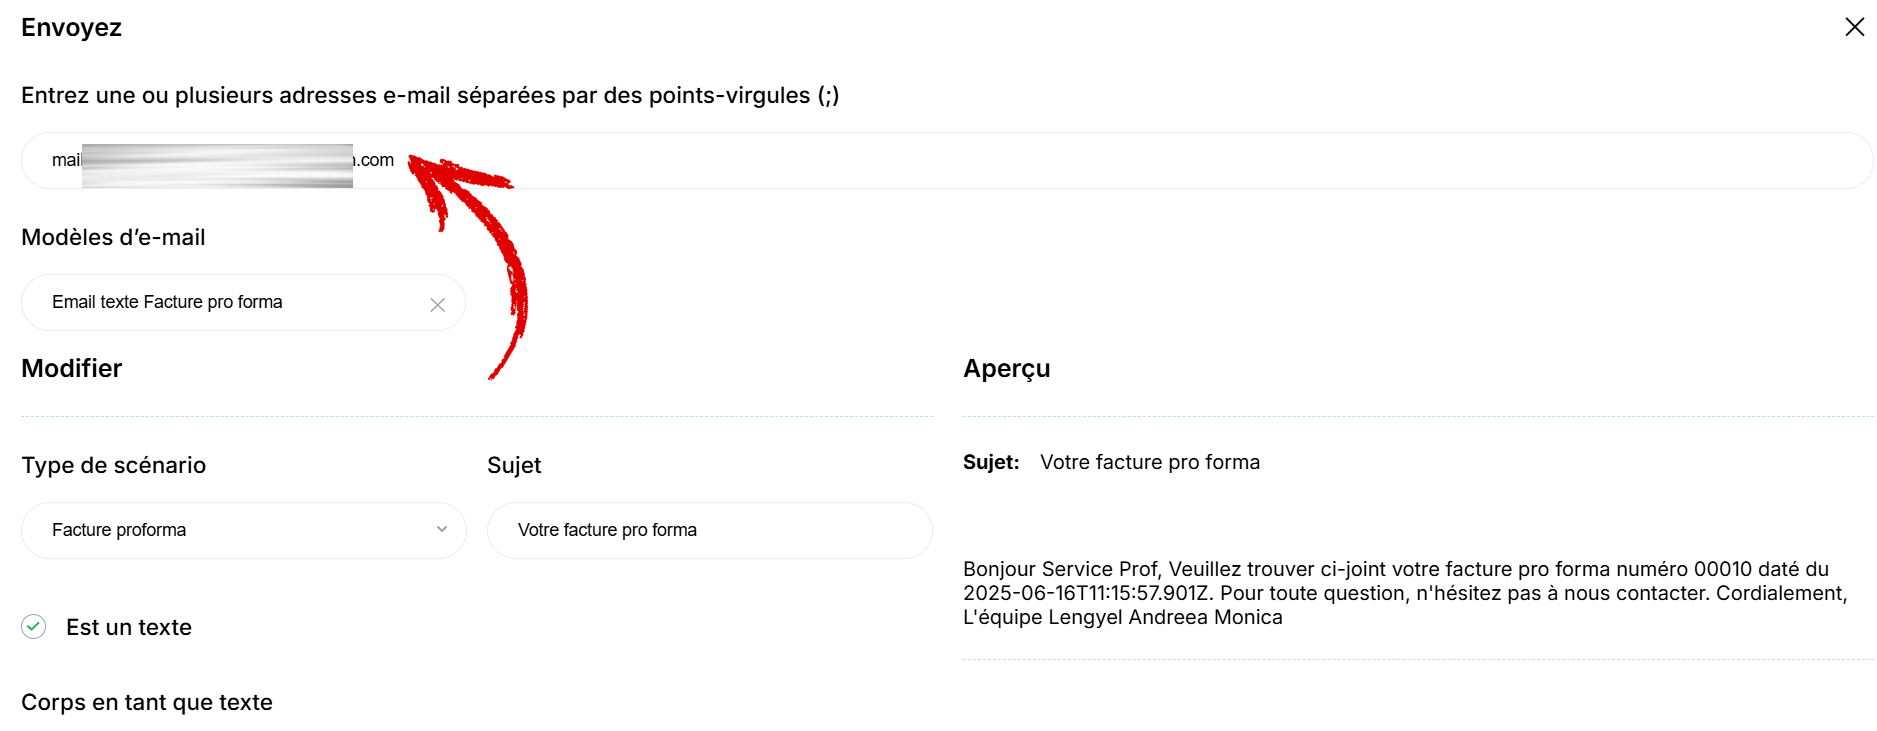Image resolution: width=1877 pixels, height=731 pixels.
Task: Click the Modèles d'e-mail label
Action: click(x=113, y=237)
